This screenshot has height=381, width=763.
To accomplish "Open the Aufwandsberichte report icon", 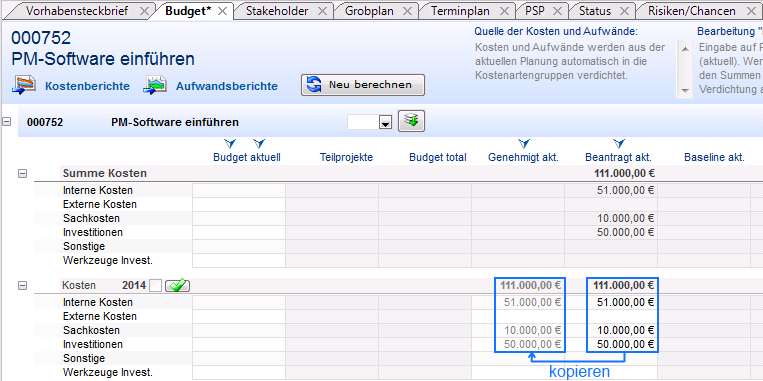I will pos(155,85).
